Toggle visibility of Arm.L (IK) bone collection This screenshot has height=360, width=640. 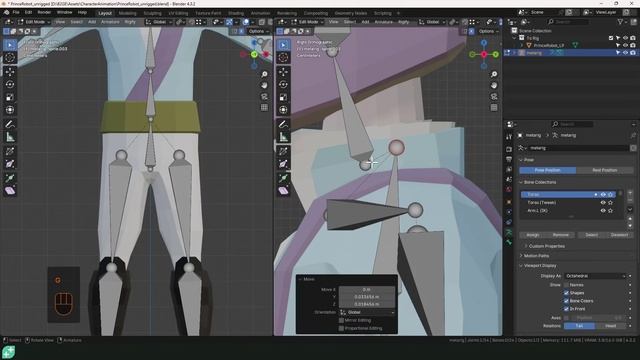(x=603, y=211)
